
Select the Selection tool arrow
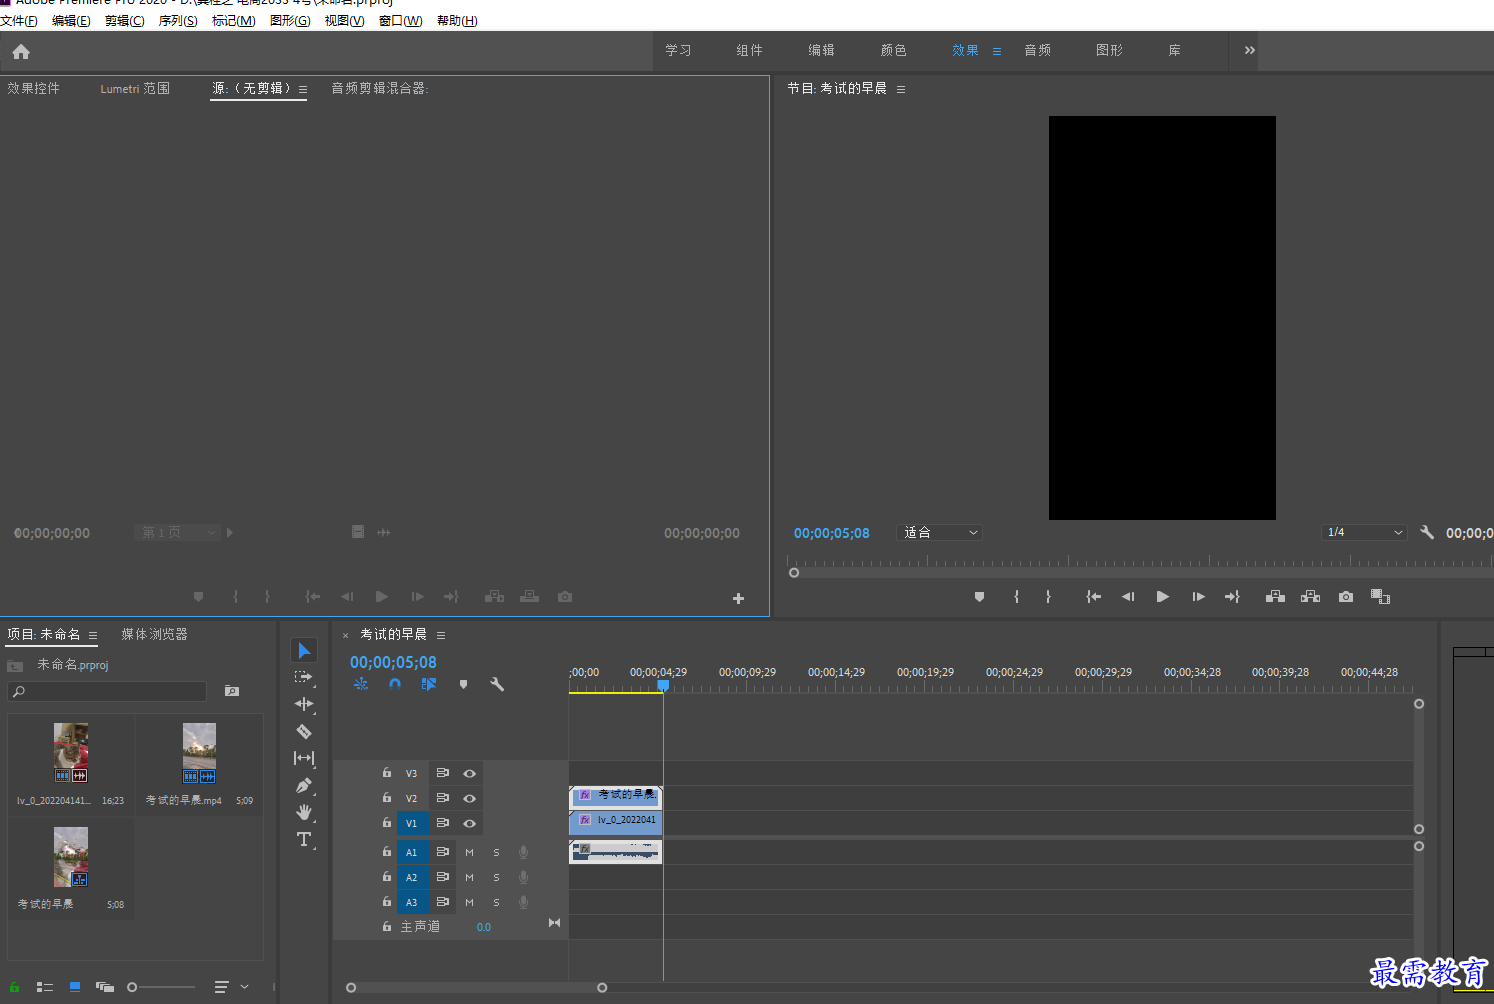[304, 650]
